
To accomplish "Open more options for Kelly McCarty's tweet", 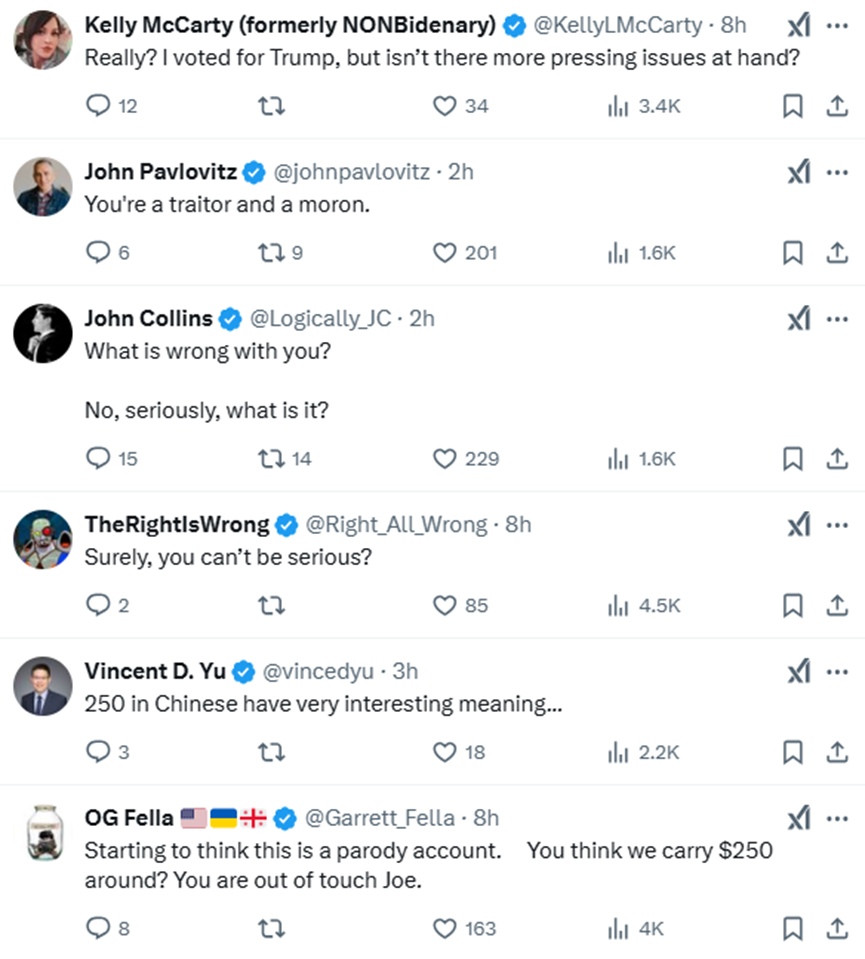I will (837, 27).
